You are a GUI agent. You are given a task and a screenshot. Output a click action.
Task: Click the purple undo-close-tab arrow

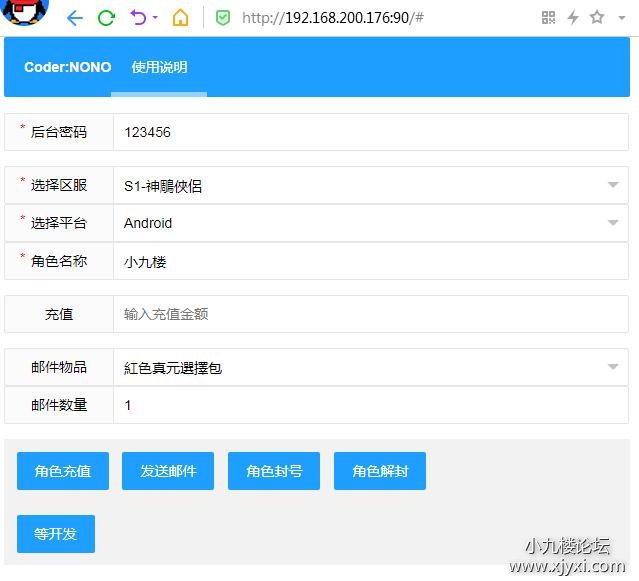pyautogui.click(x=139, y=18)
